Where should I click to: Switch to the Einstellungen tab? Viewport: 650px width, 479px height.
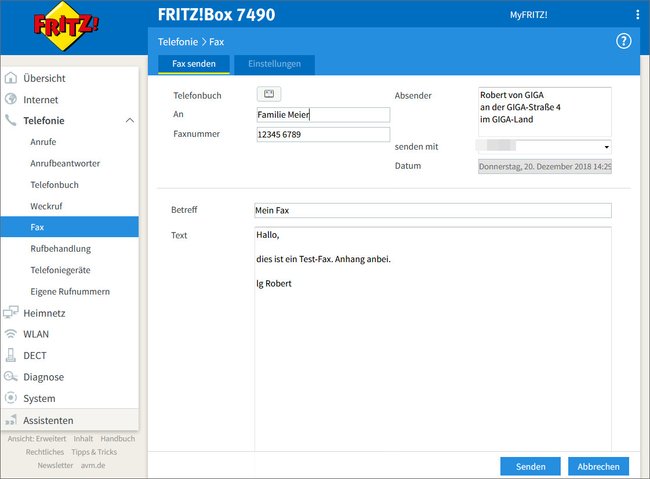(x=274, y=64)
